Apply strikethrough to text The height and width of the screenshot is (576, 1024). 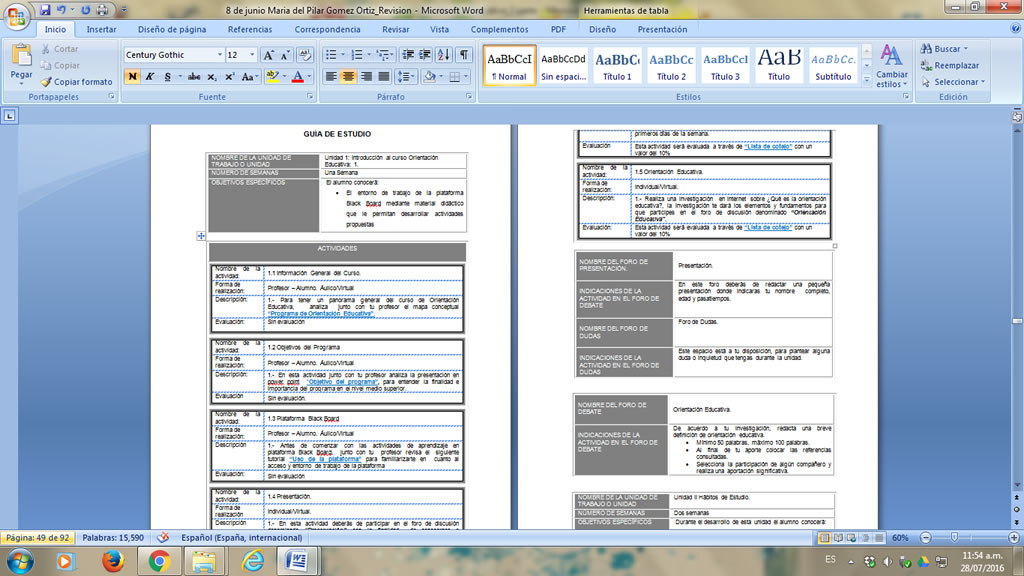click(194, 77)
